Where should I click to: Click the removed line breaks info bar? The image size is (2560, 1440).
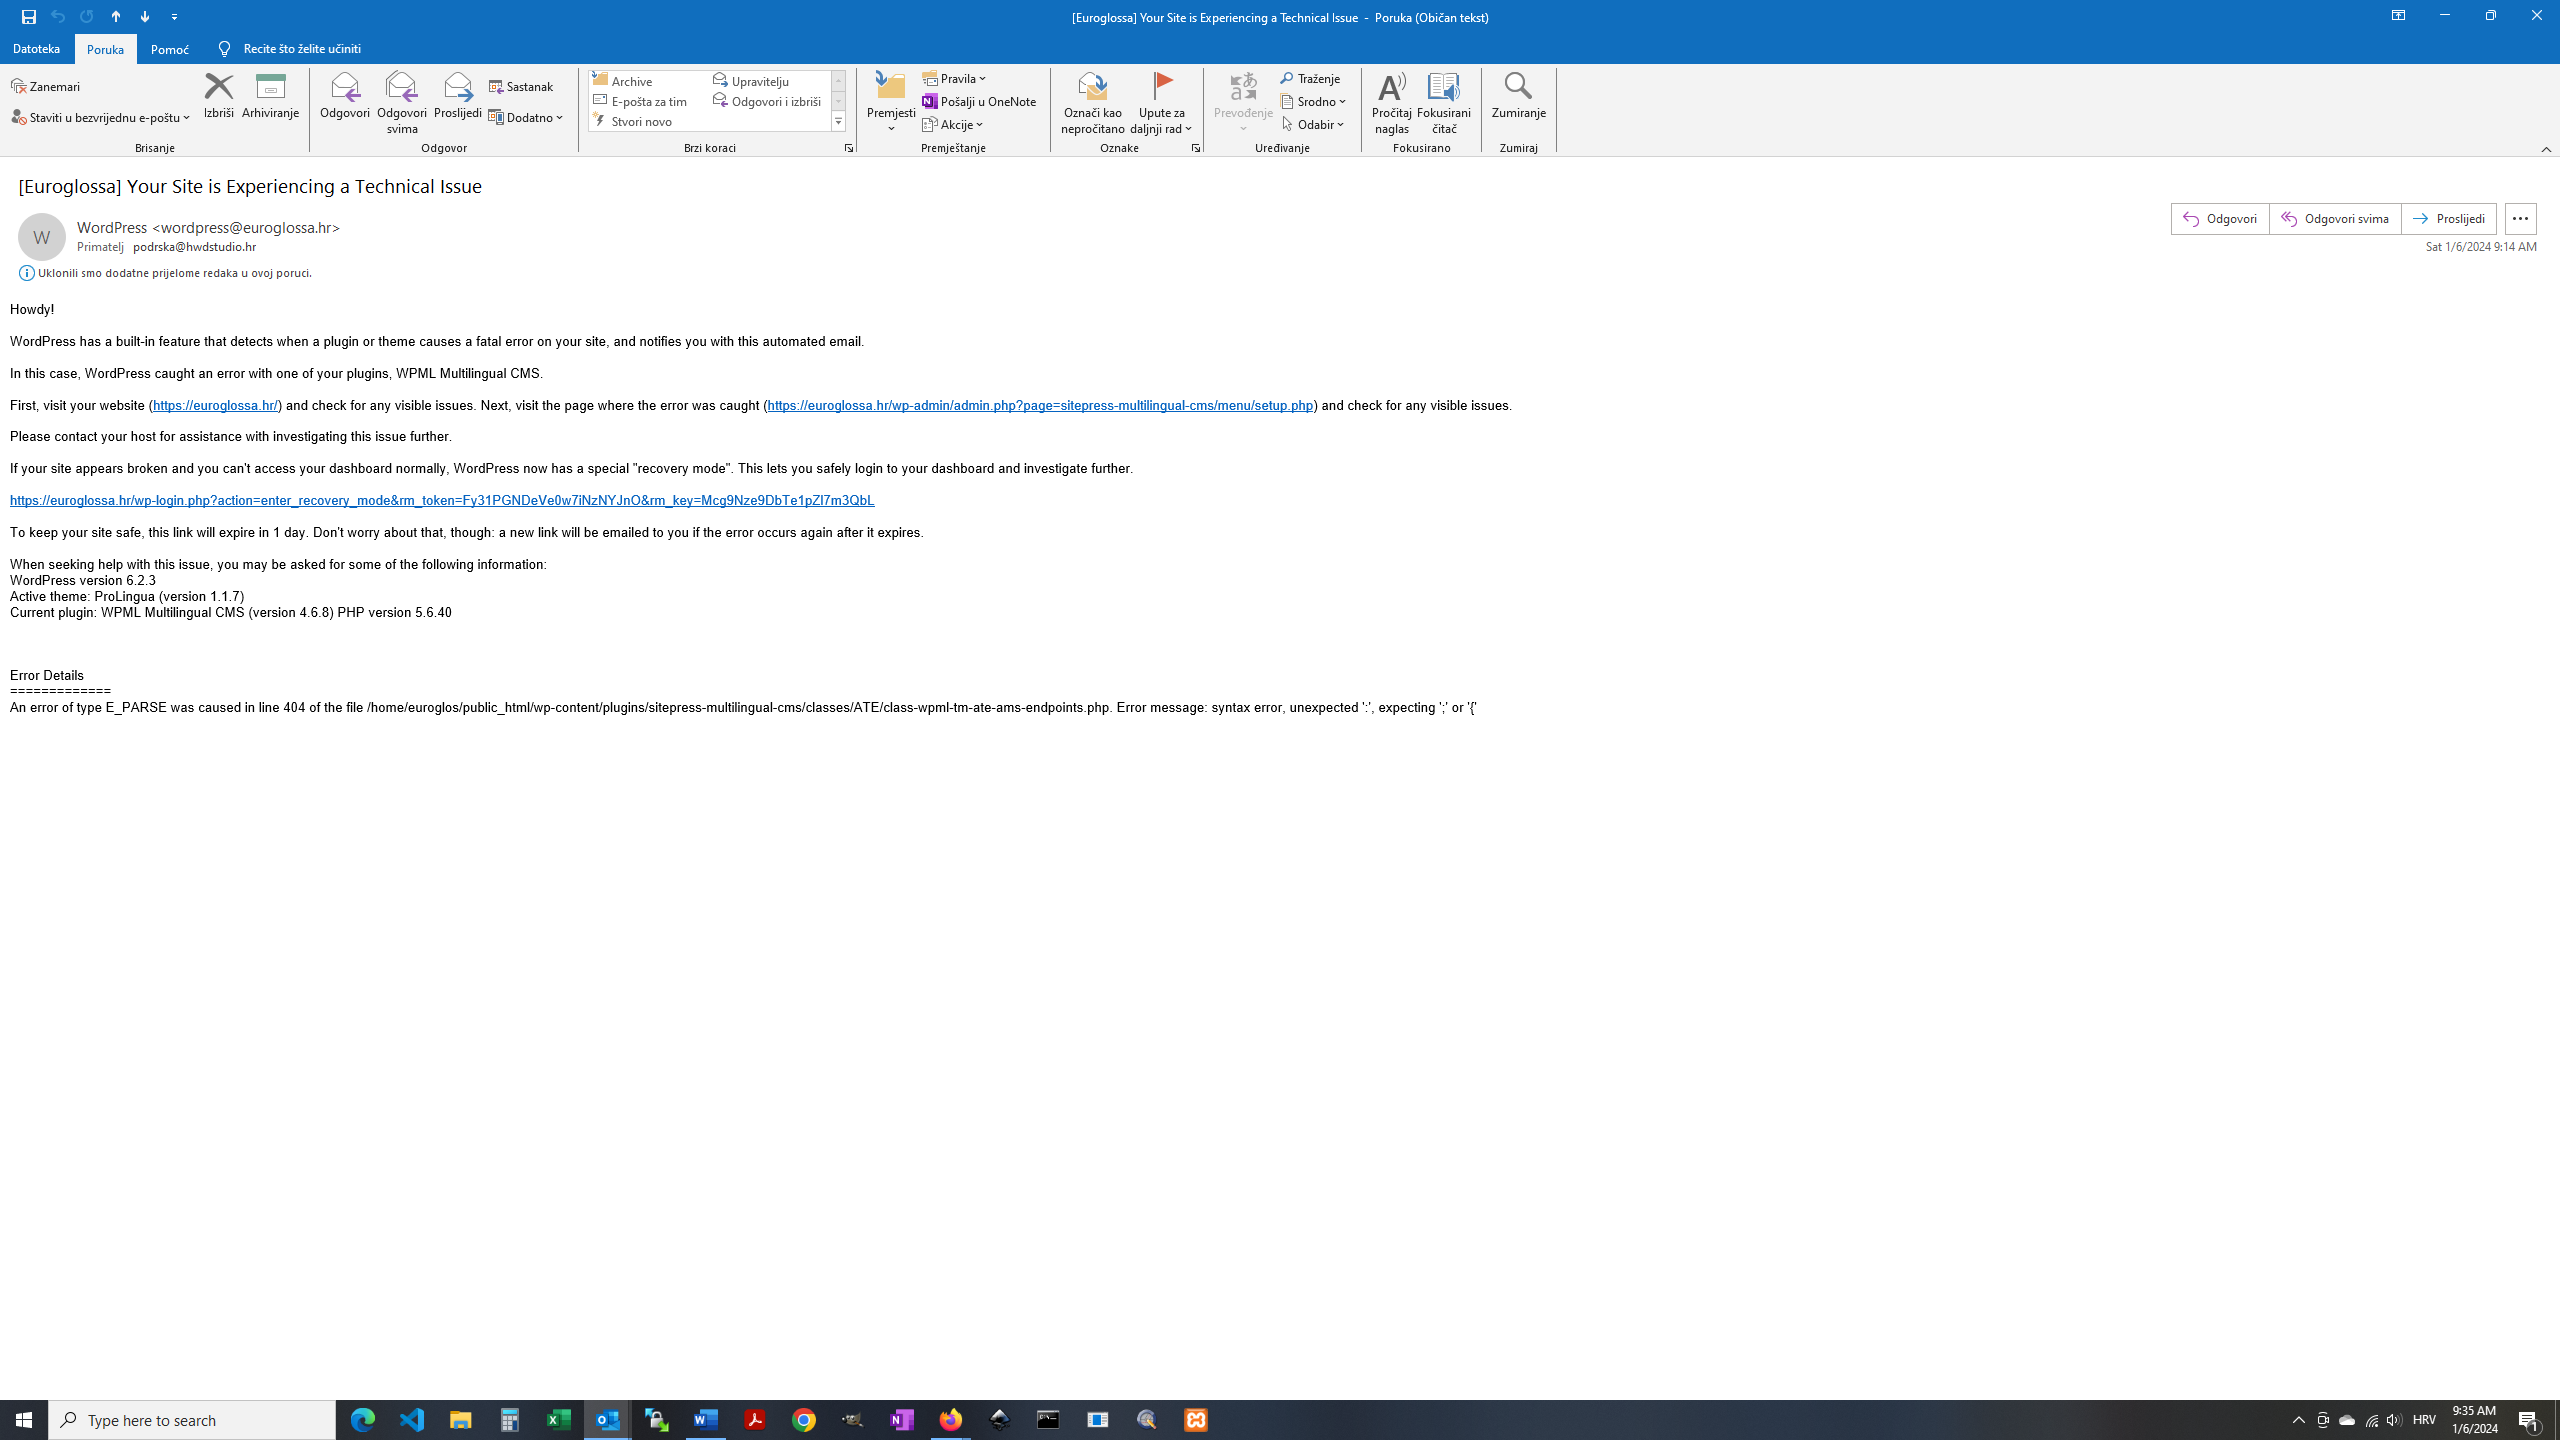166,273
